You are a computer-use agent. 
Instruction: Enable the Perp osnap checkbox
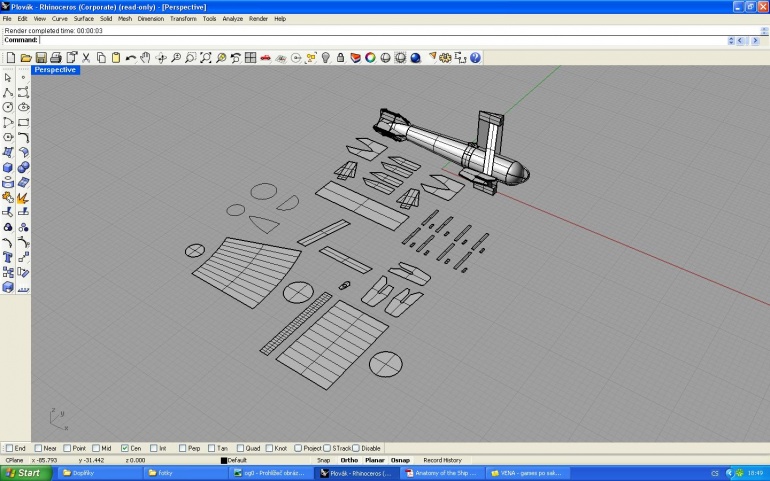(183, 448)
